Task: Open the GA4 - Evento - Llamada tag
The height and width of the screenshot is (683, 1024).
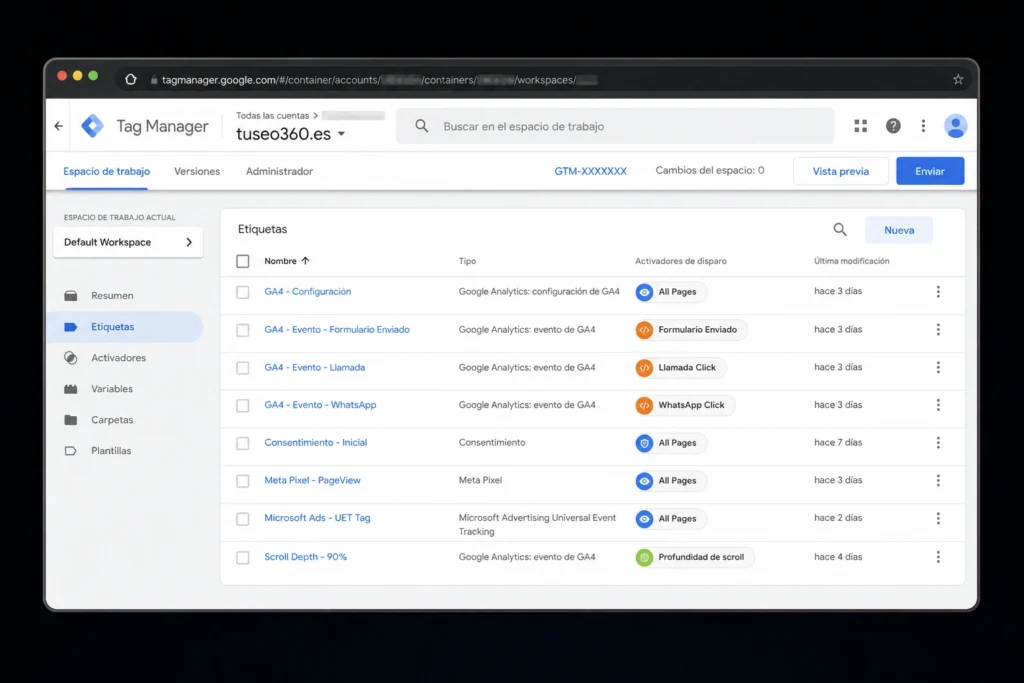Action: [x=315, y=367]
